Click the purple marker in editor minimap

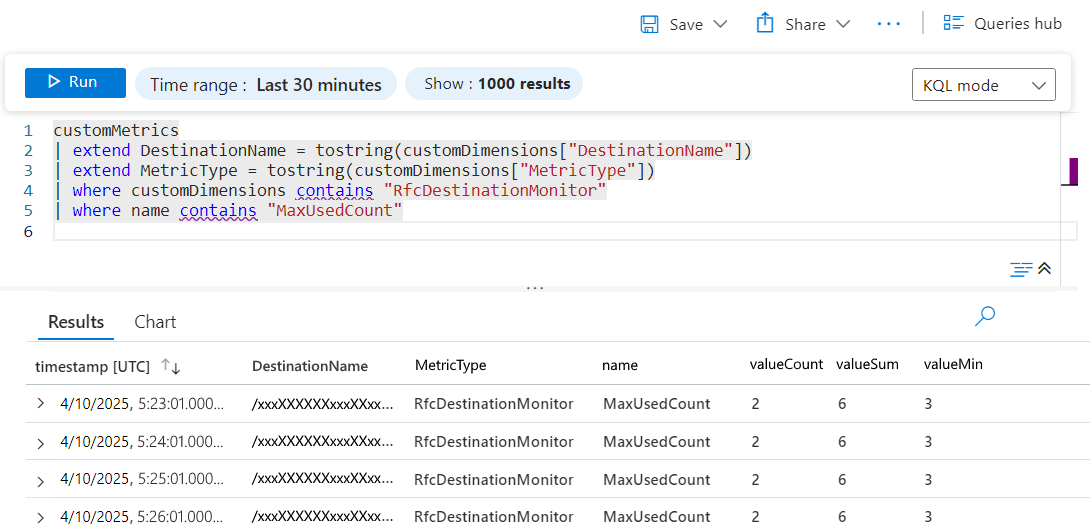1074,171
